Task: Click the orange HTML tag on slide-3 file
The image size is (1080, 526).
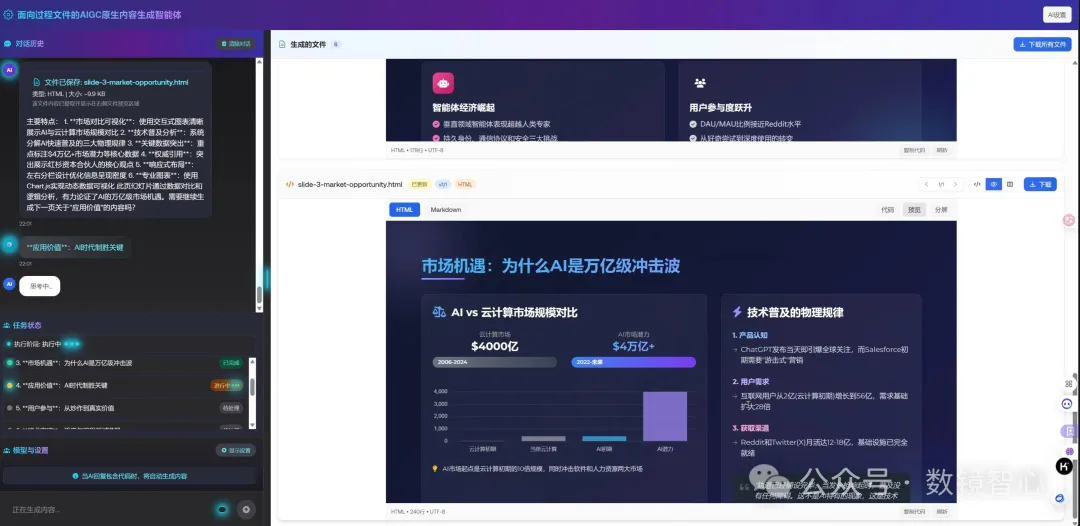Action: 465,185
